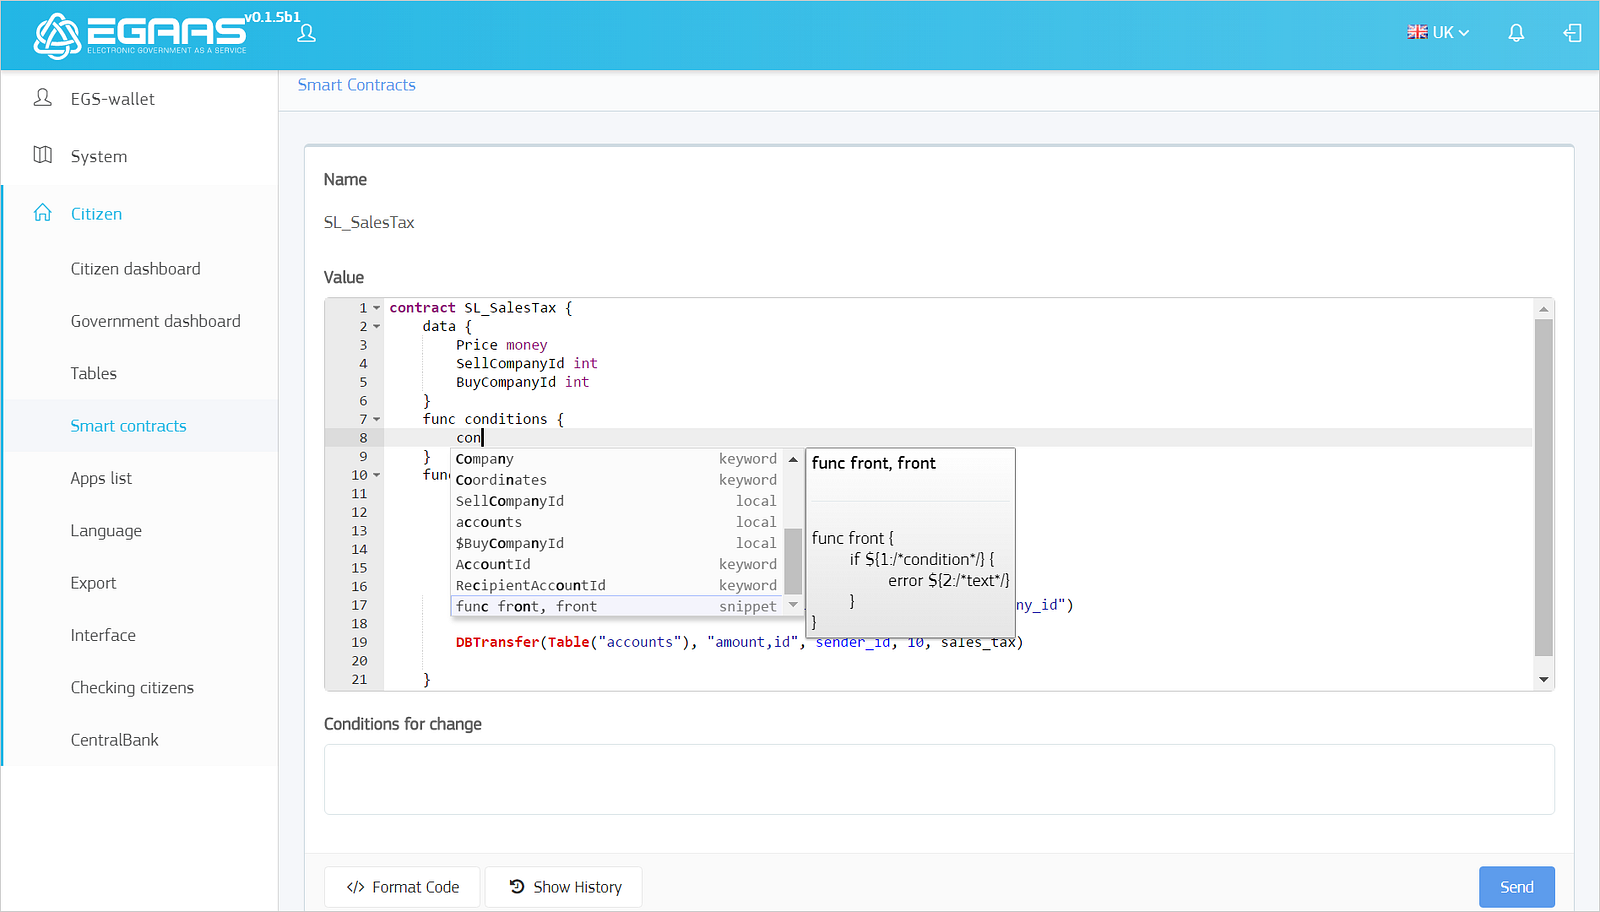Collapse the fold arrow on line 7

point(377,420)
